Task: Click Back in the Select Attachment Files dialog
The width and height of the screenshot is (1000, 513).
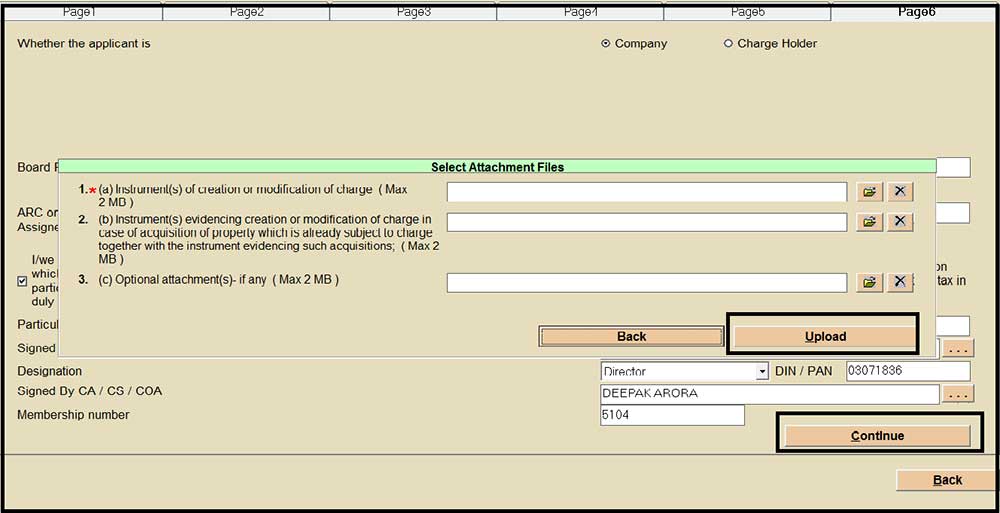Action: tap(631, 337)
